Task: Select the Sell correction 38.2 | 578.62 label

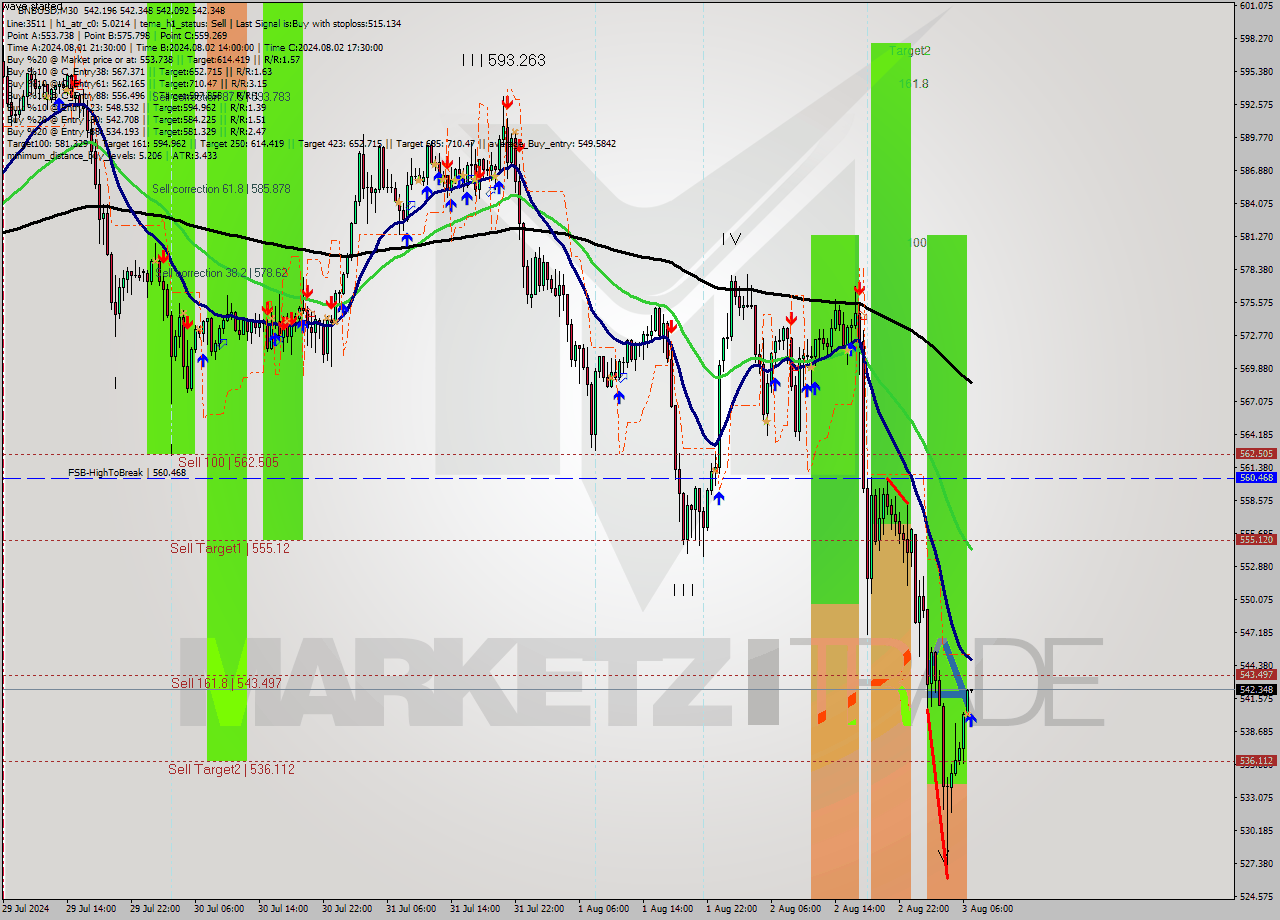Action: point(221,272)
